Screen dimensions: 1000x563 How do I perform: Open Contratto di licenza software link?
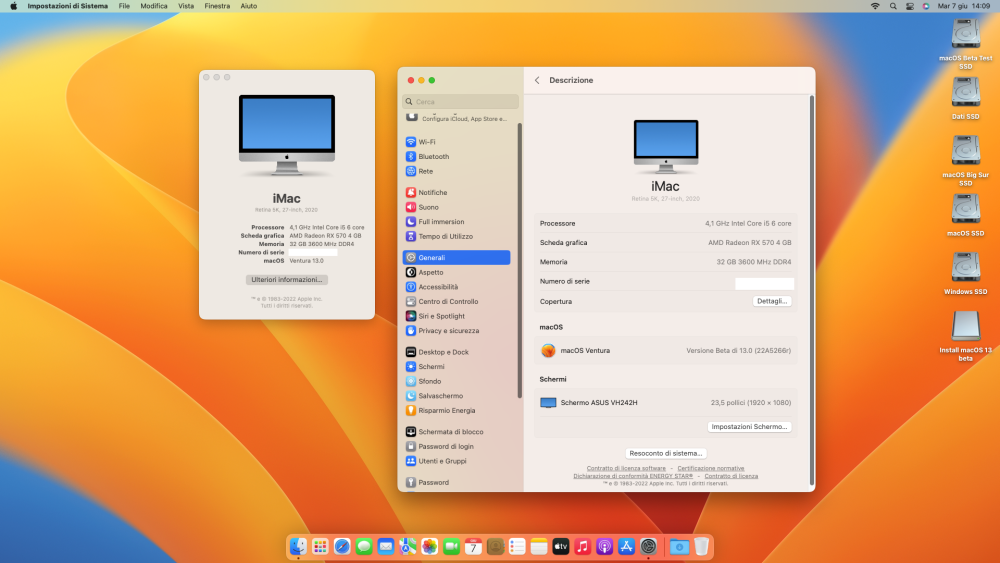tap(626, 468)
